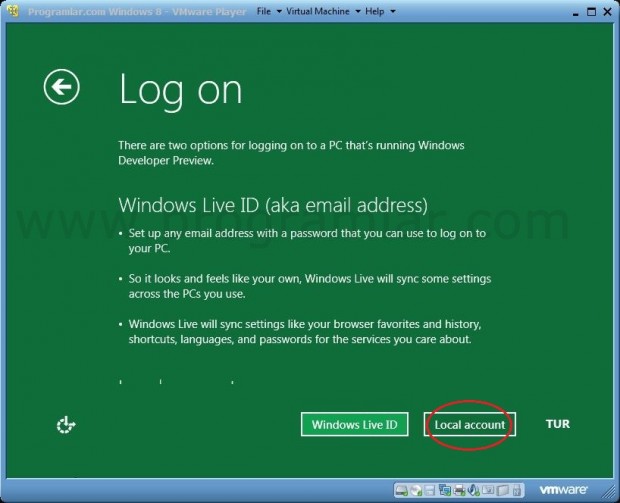This screenshot has width=620, height=503.
Task: Click the back arrow button
Action: click(61, 87)
